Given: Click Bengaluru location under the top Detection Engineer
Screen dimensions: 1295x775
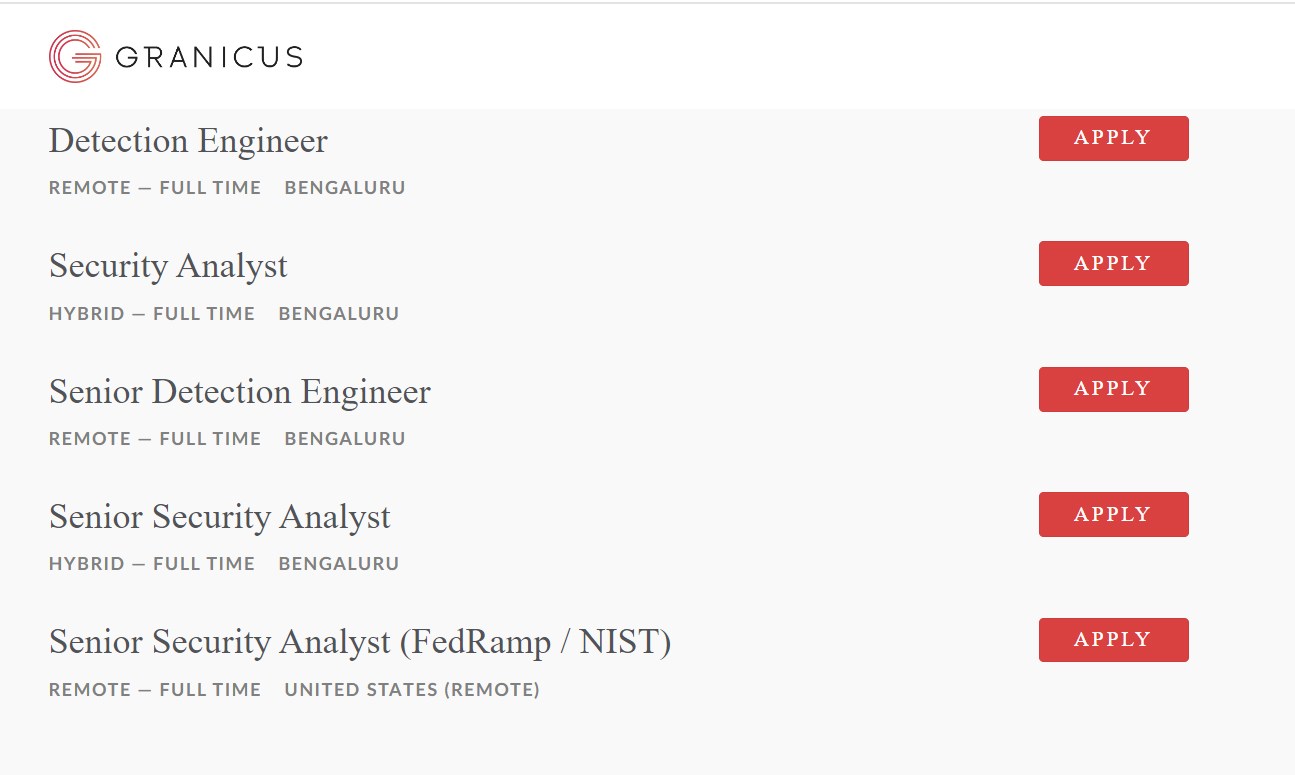Looking at the screenshot, I should point(345,188).
